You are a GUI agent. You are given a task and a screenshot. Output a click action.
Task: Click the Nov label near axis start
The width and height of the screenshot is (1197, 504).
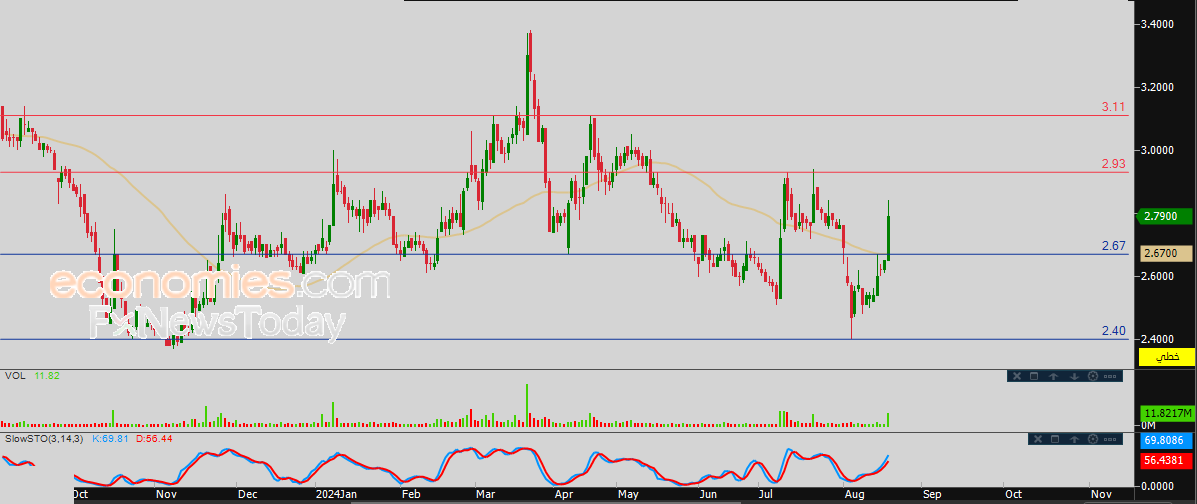[166, 495]
